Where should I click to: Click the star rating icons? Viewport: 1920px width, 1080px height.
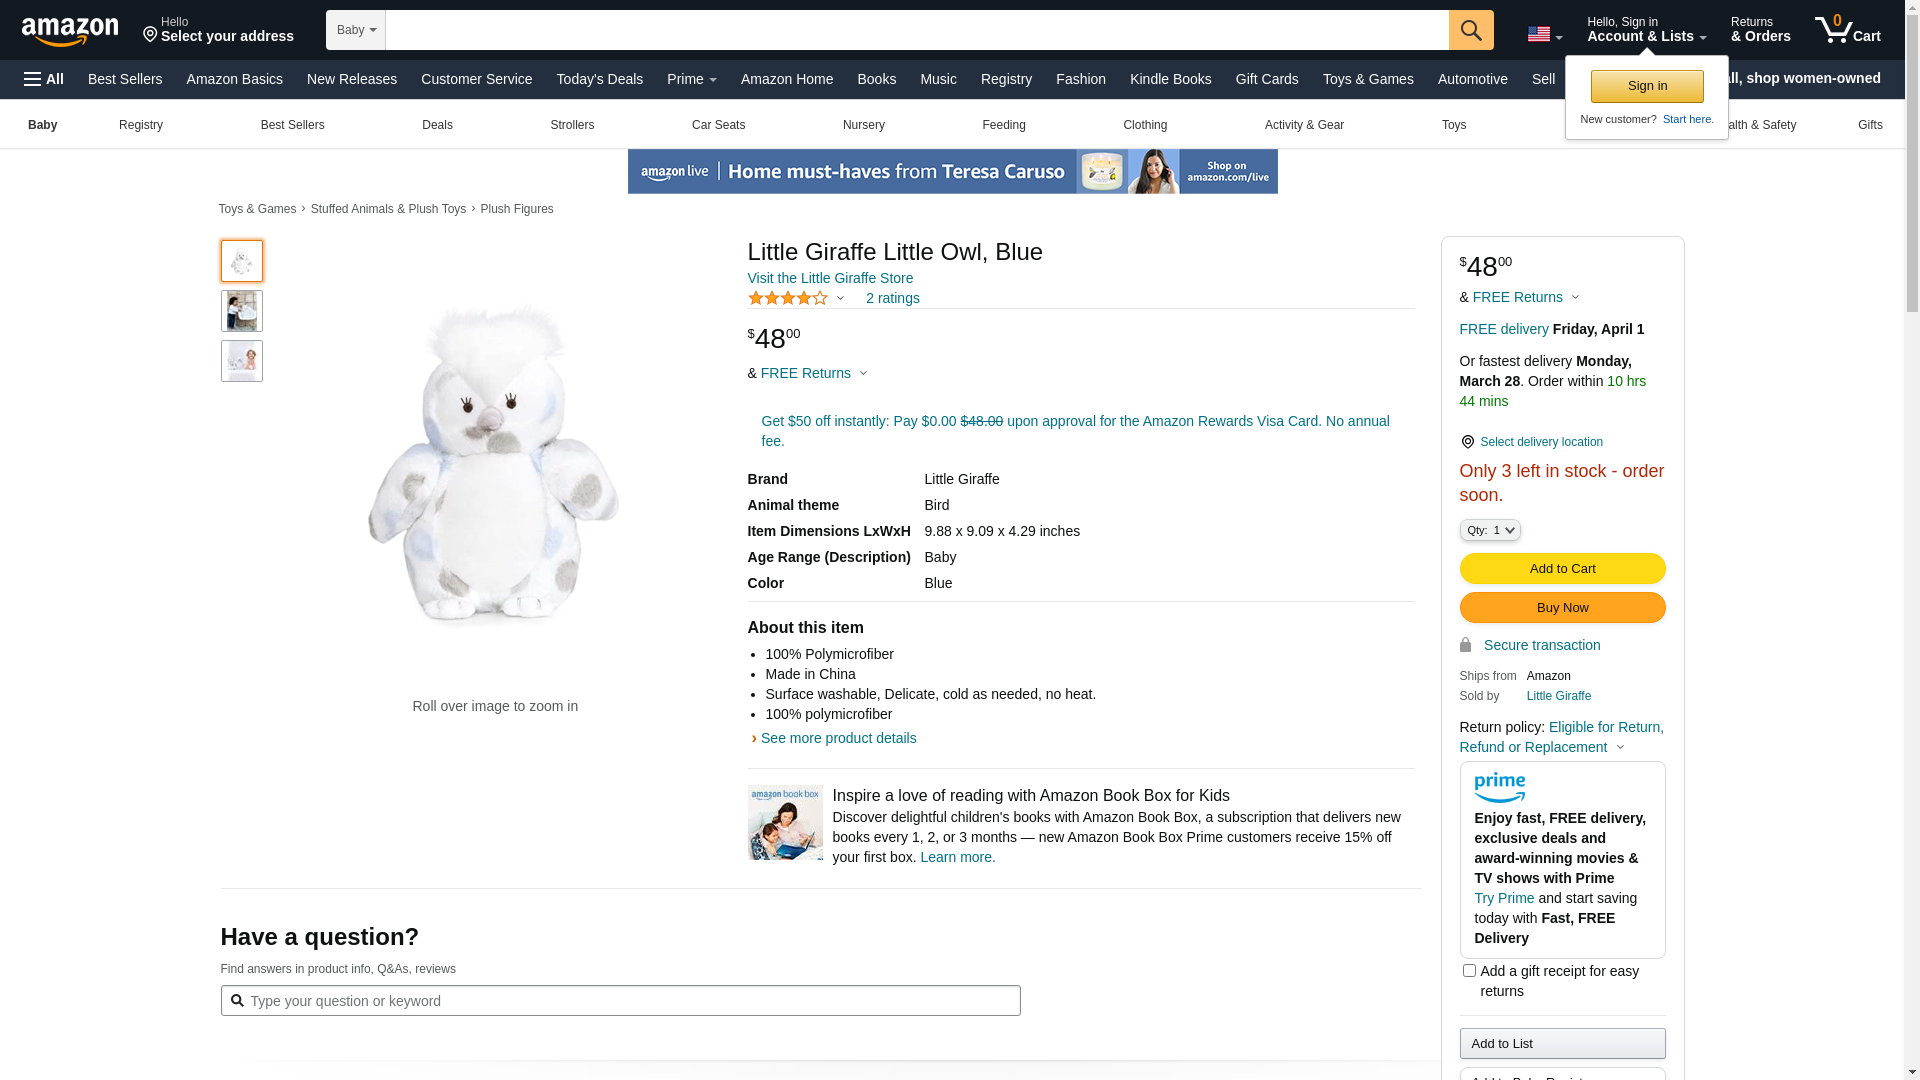pos(788,298)
